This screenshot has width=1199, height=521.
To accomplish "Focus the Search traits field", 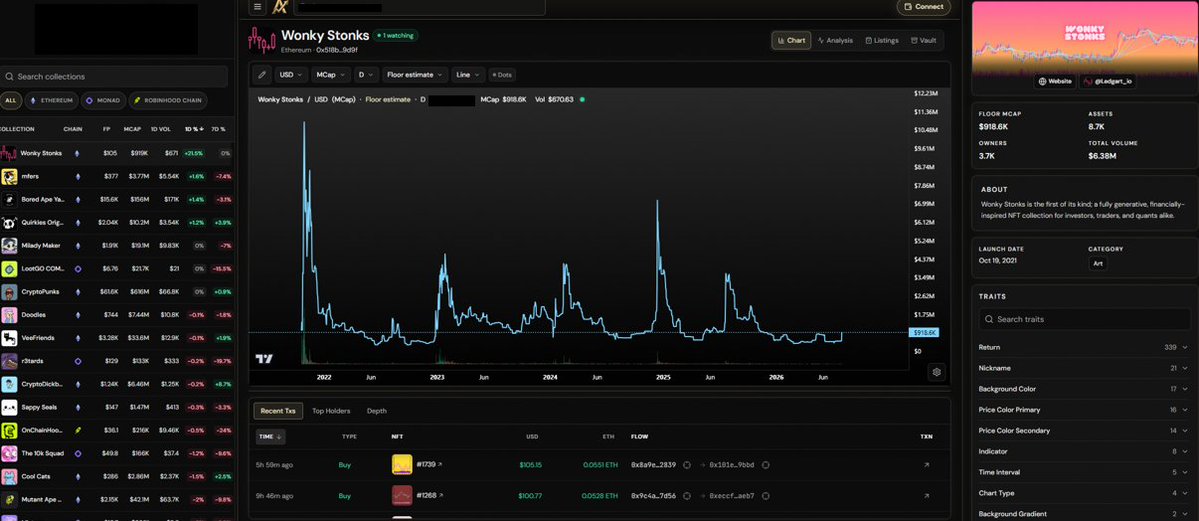I will click(x=1084, y=319).
